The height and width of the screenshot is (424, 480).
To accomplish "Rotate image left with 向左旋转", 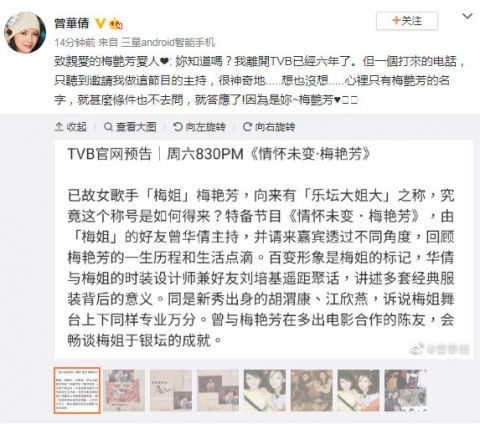I will click(x=199, y=127).
